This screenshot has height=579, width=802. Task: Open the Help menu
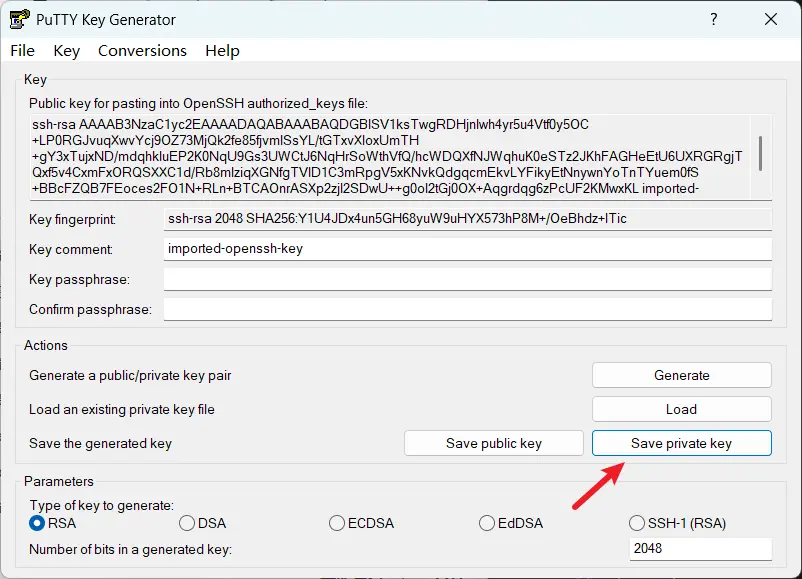click(x=222, y=51)
